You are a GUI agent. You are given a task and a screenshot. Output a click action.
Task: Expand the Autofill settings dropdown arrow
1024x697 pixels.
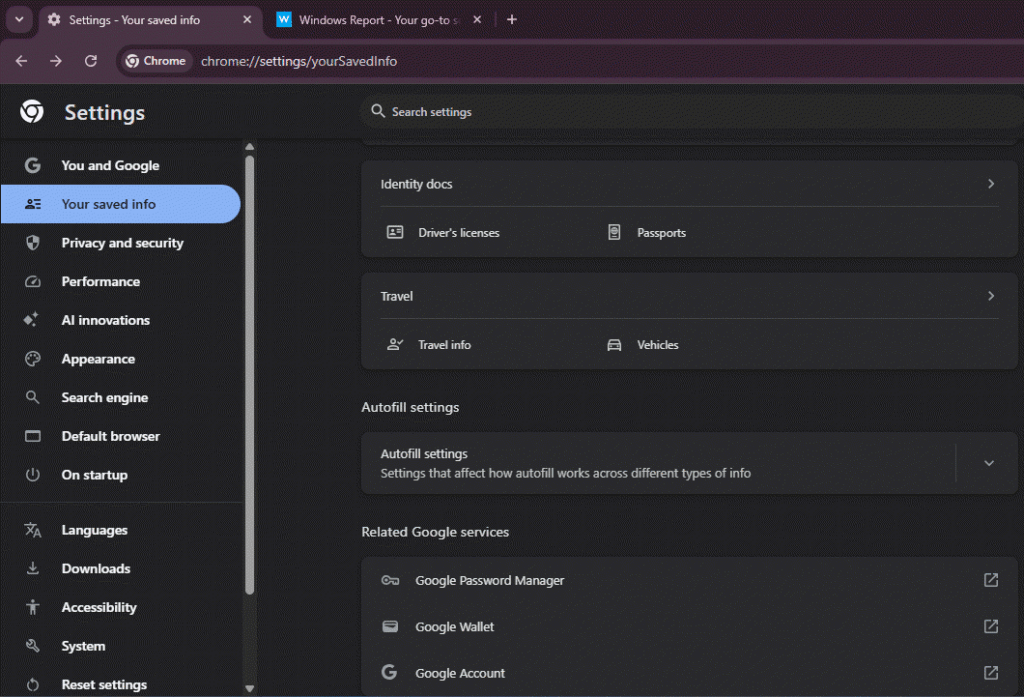point(989,463)
